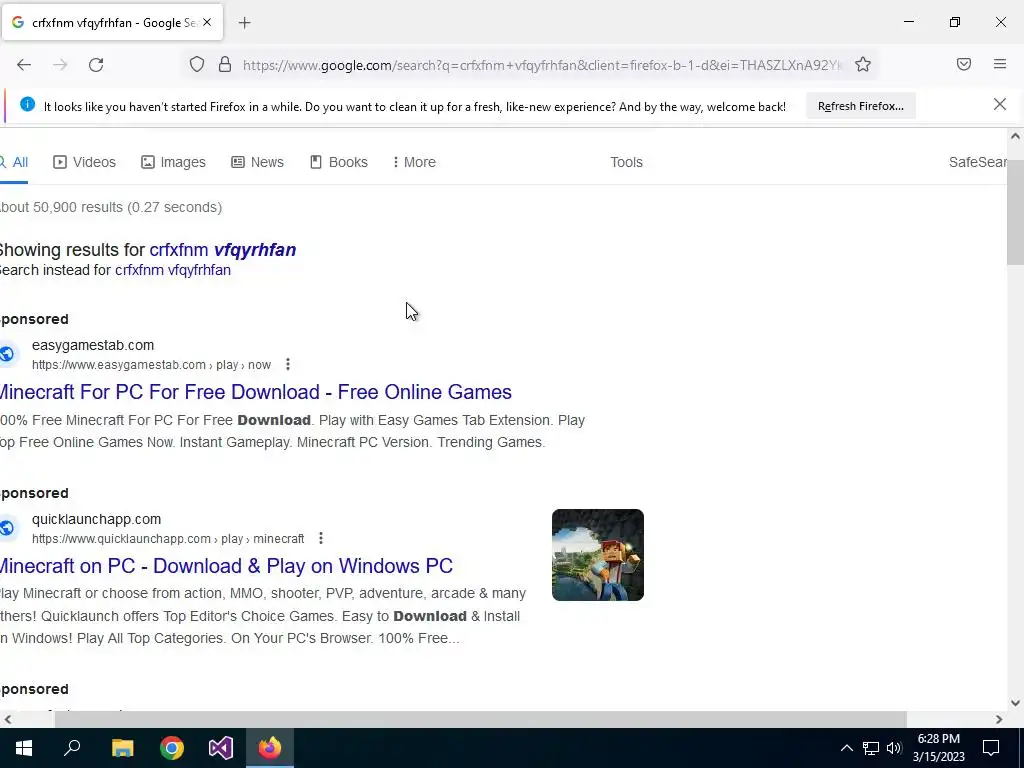
Task: Click the Firefox taskbar icon
Action: 270,748
